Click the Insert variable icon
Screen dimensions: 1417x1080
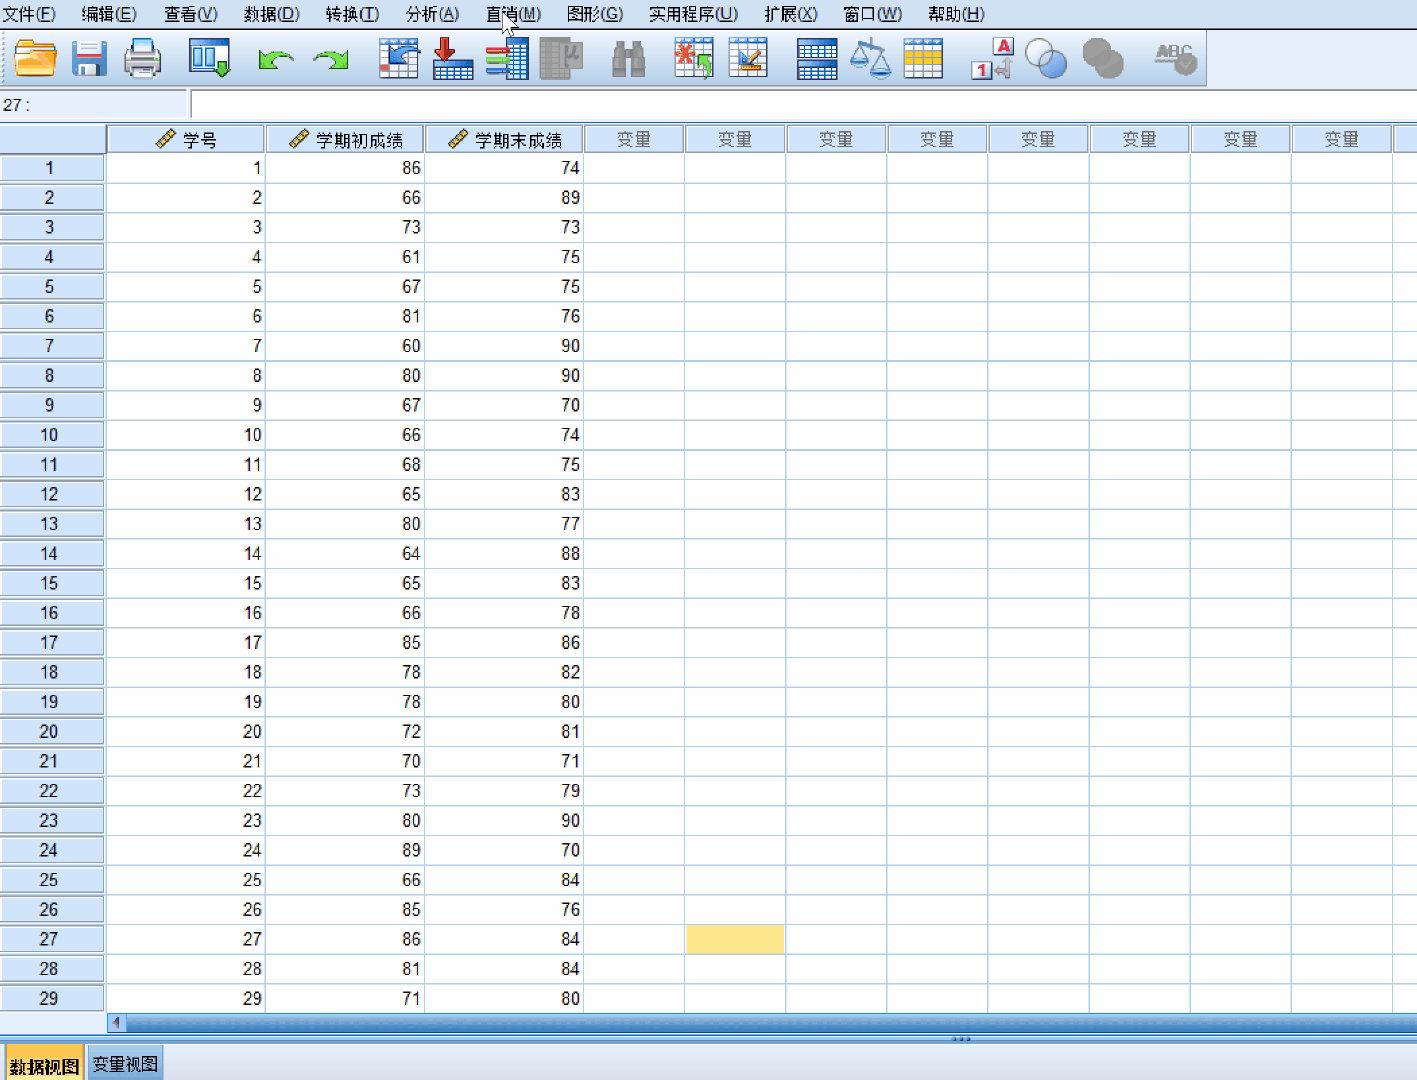coord(748,58)
